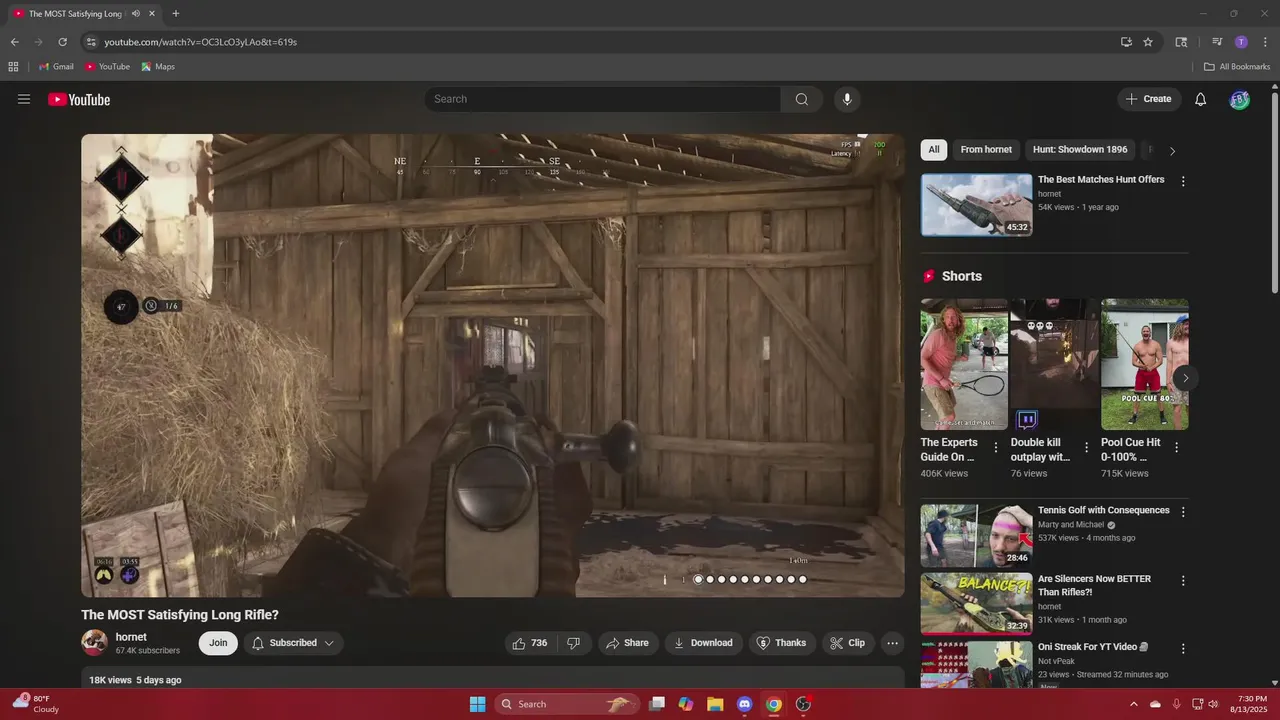
Task: Open Double kill outplay short
Action: pos(1054,364)
